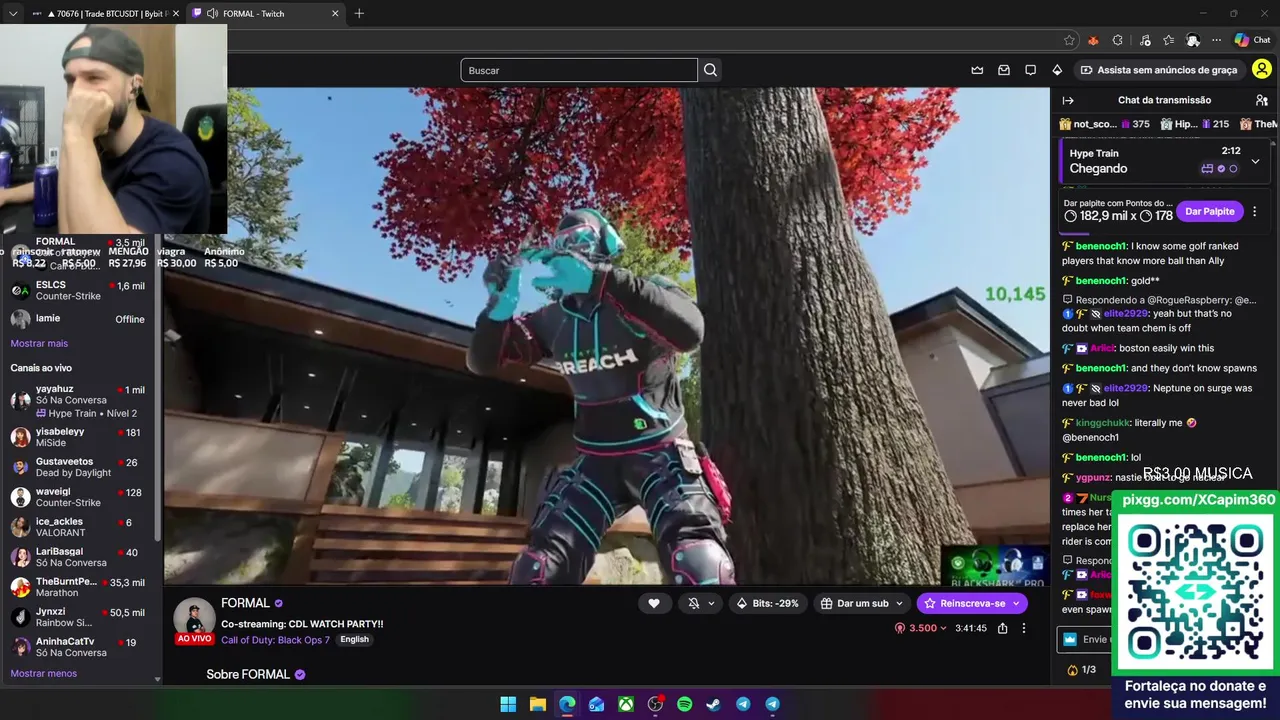Select the FORMAL - Twitch tab
Screen dimensions: 1280x720
point(265,13)
